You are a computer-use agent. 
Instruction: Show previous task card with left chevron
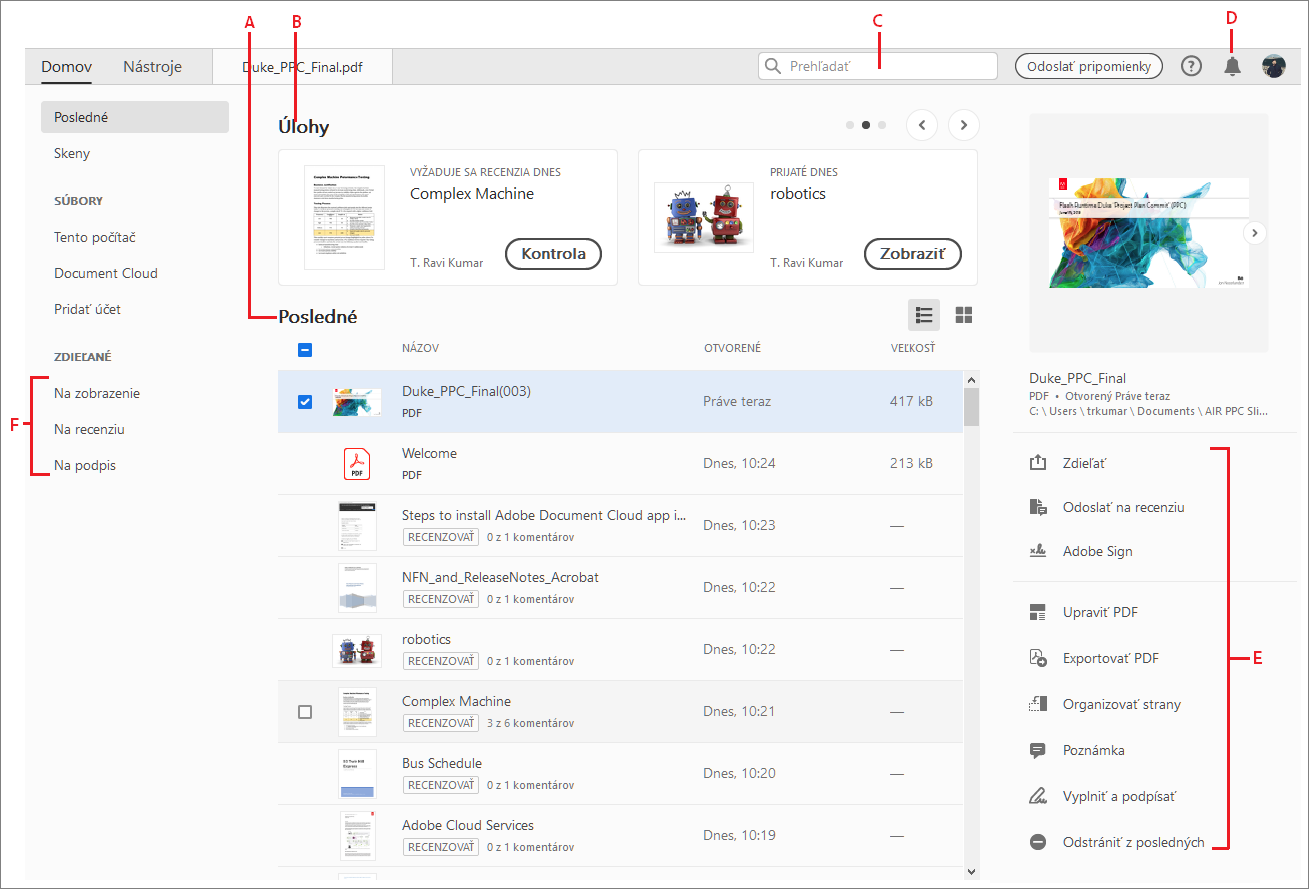922,125
